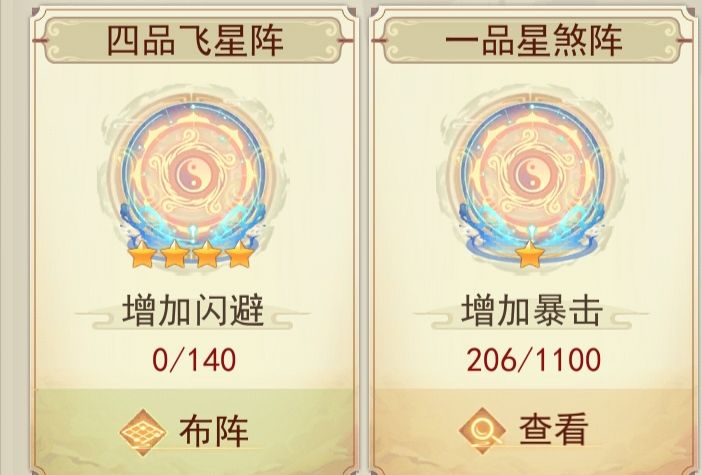Tap the 一品星煞阵 yin-yang formation emblem
702x475 pixels.
pos(531,178)
